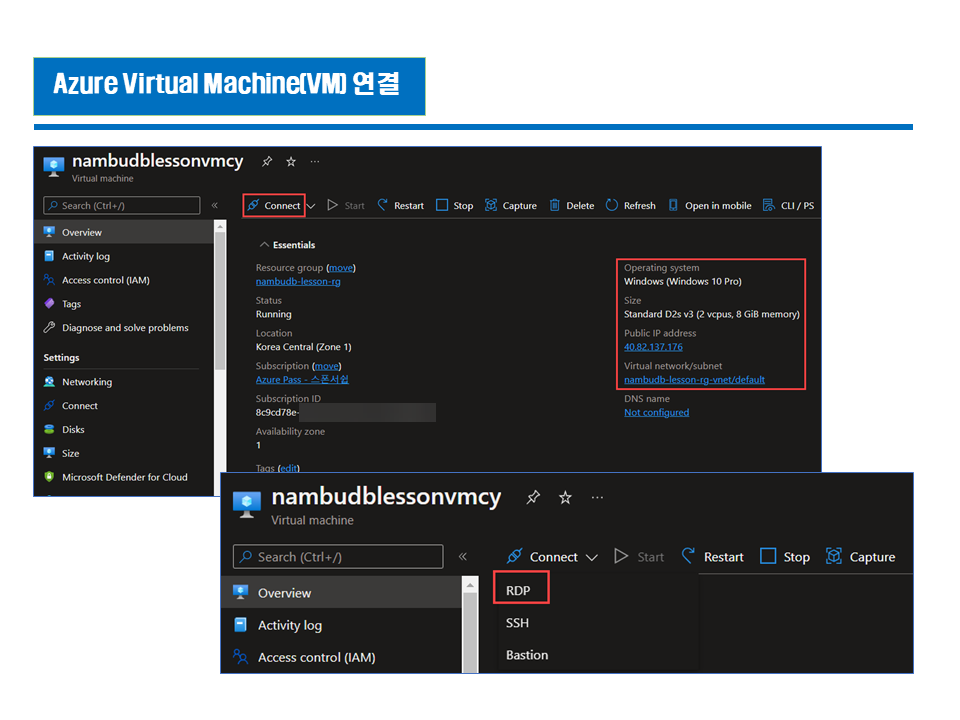Viewport: 960px width, 720px height.
Task: Open the Azure Pass subscription link
Action: tap(302, 380)
